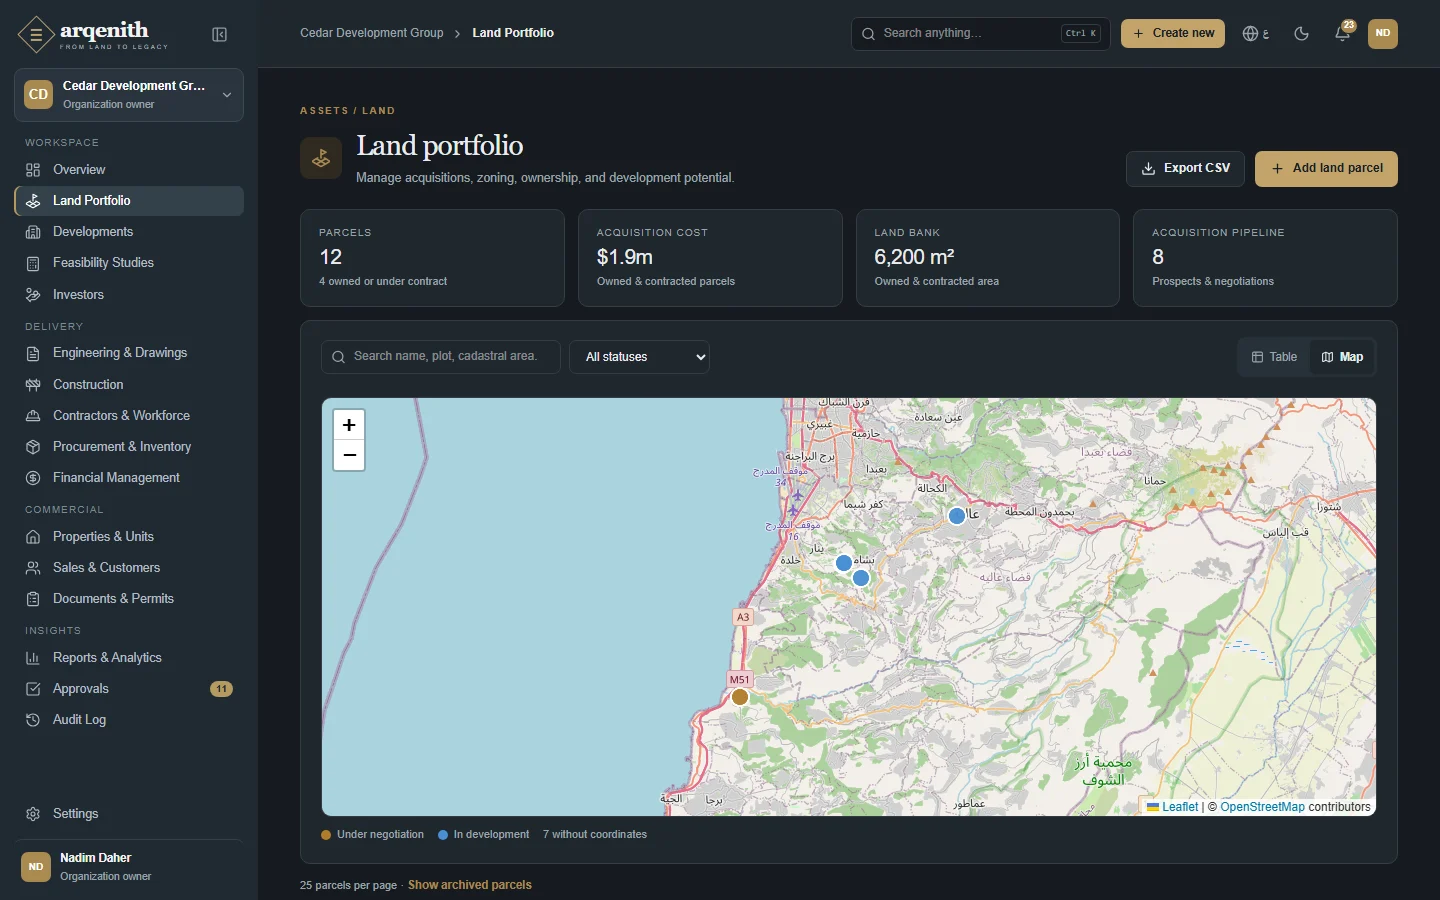1440x900 pixels.
Task: Click the Sales & Customers people icon
Action: click(33, 568)
